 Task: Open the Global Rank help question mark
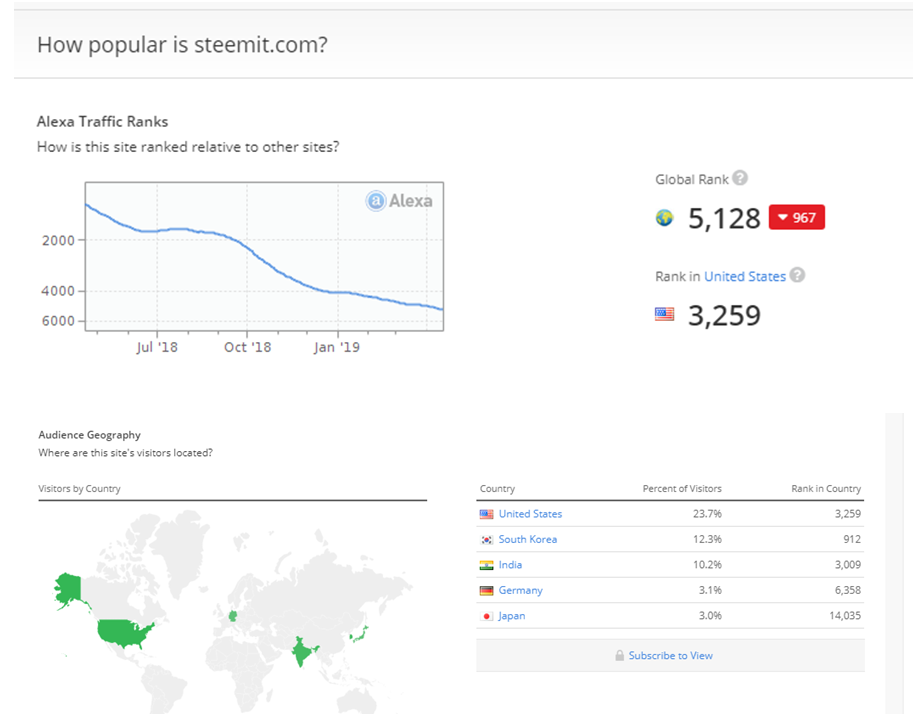pyautogui.click(x=739, y=178)
